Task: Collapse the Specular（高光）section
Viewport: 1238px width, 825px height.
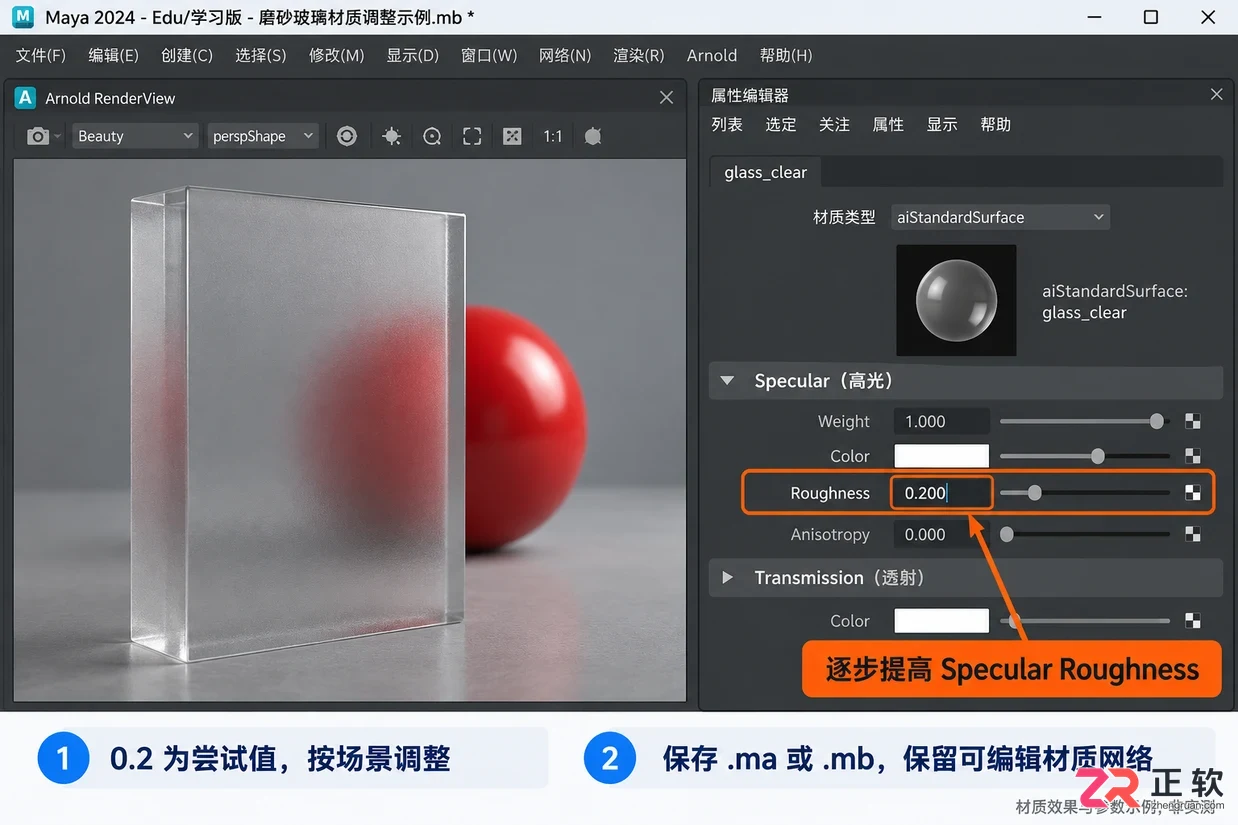Action: point(728,381)
